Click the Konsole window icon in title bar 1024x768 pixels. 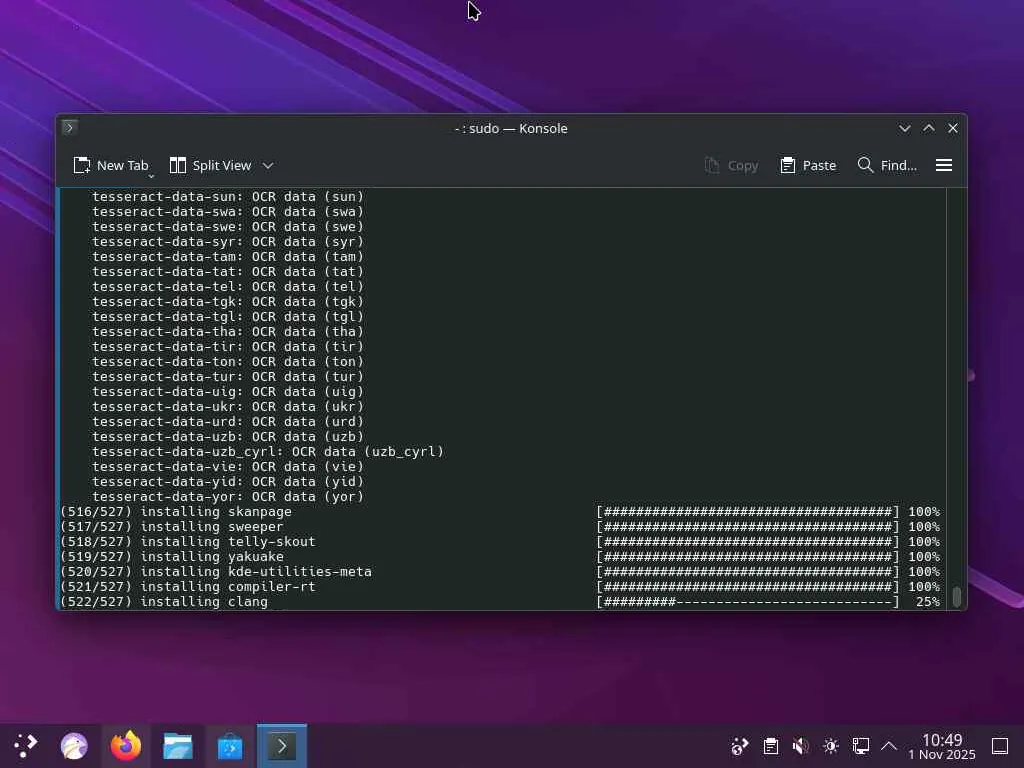pos(70,127)
